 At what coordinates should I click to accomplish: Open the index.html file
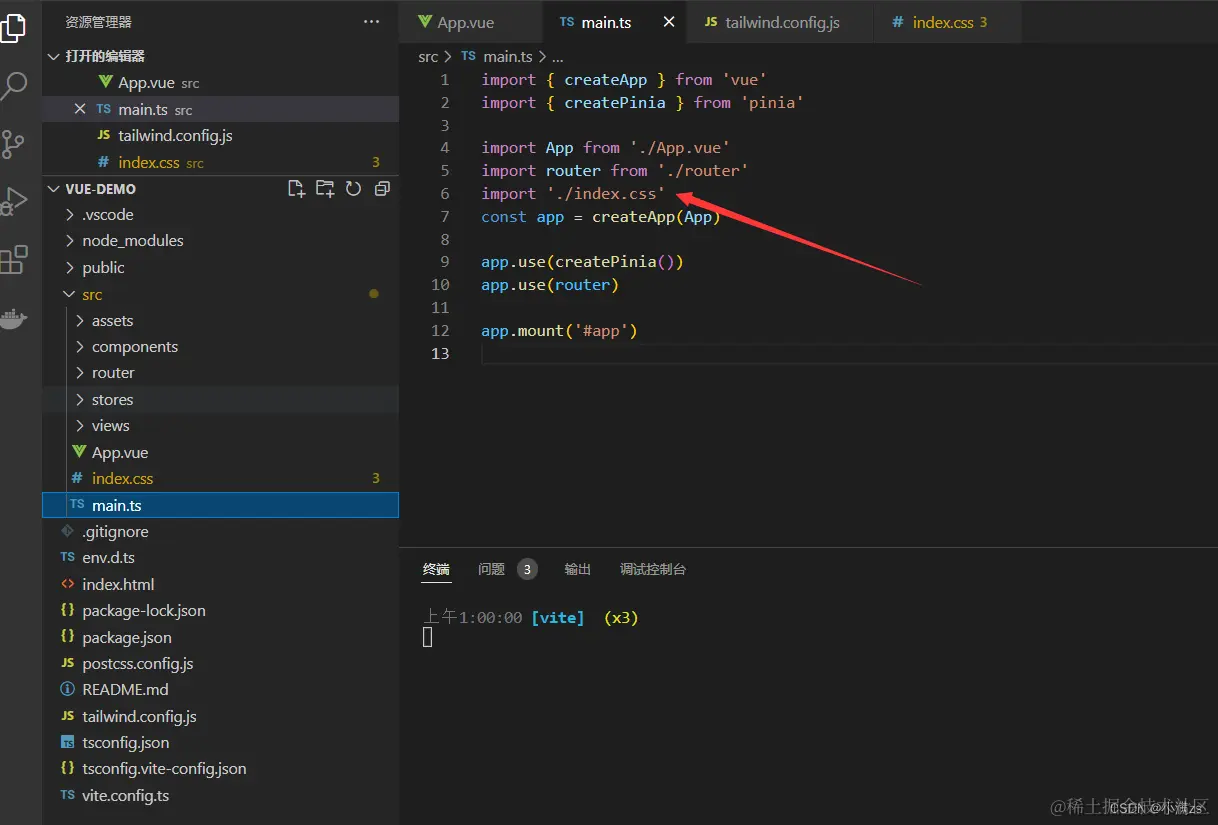220,584
